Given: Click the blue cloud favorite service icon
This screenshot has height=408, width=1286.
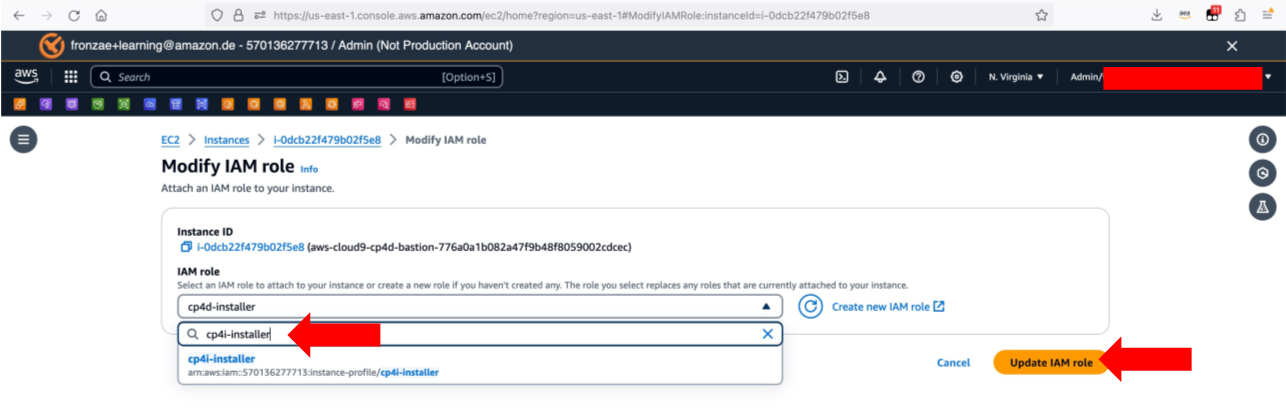Looking at the screenshot, I should 149,104.
